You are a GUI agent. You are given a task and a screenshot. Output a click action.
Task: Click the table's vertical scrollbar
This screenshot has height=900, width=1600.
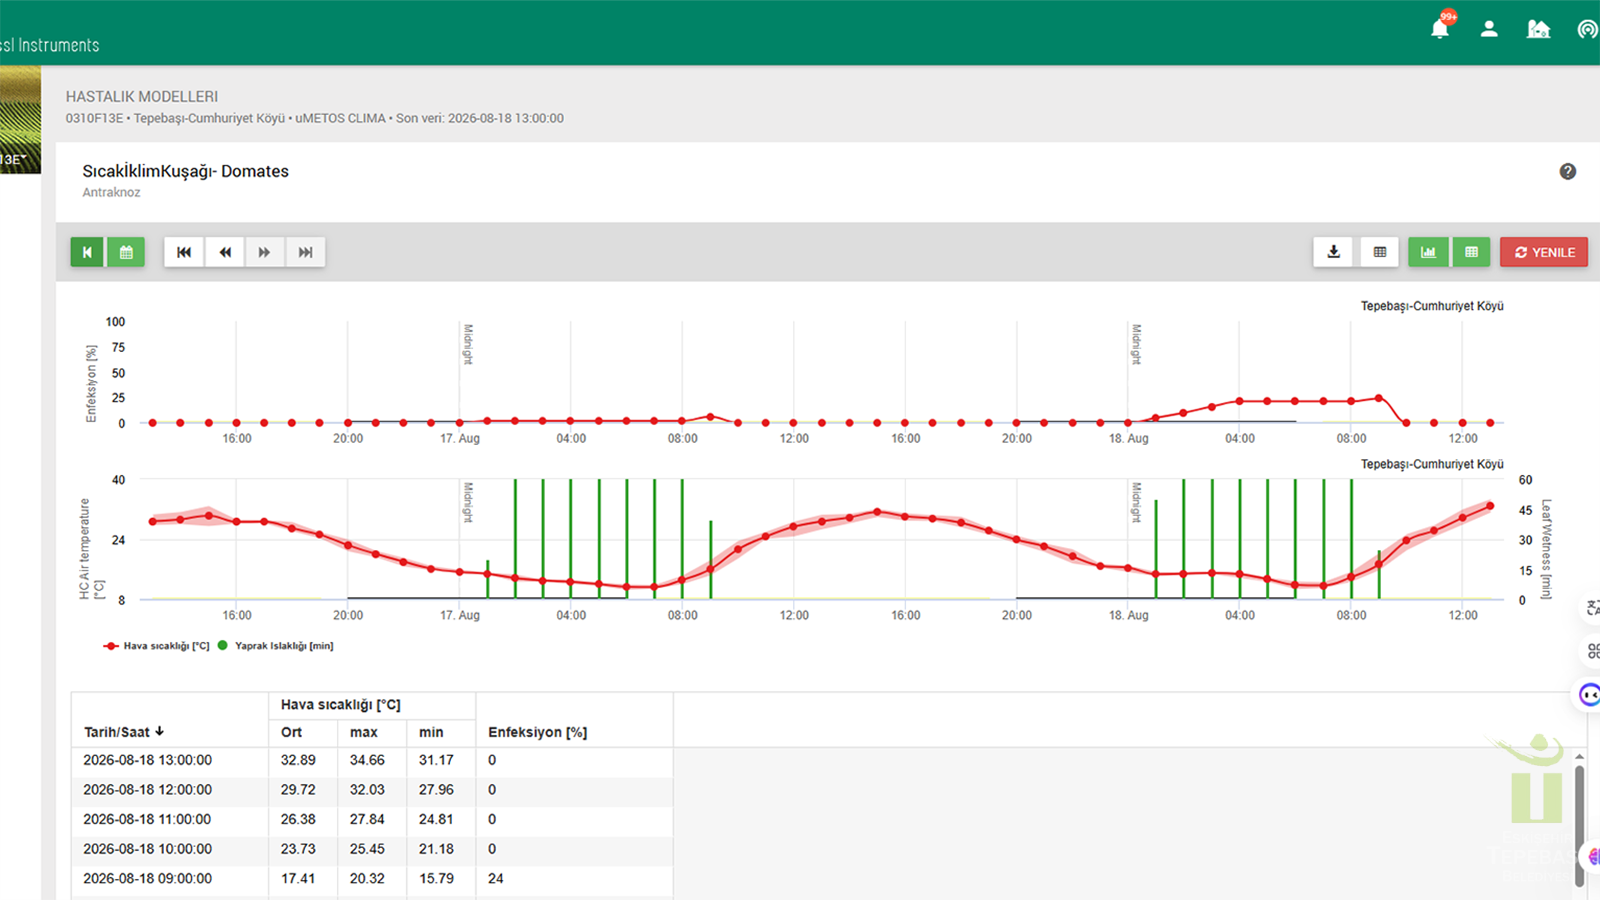(1579, 820)
